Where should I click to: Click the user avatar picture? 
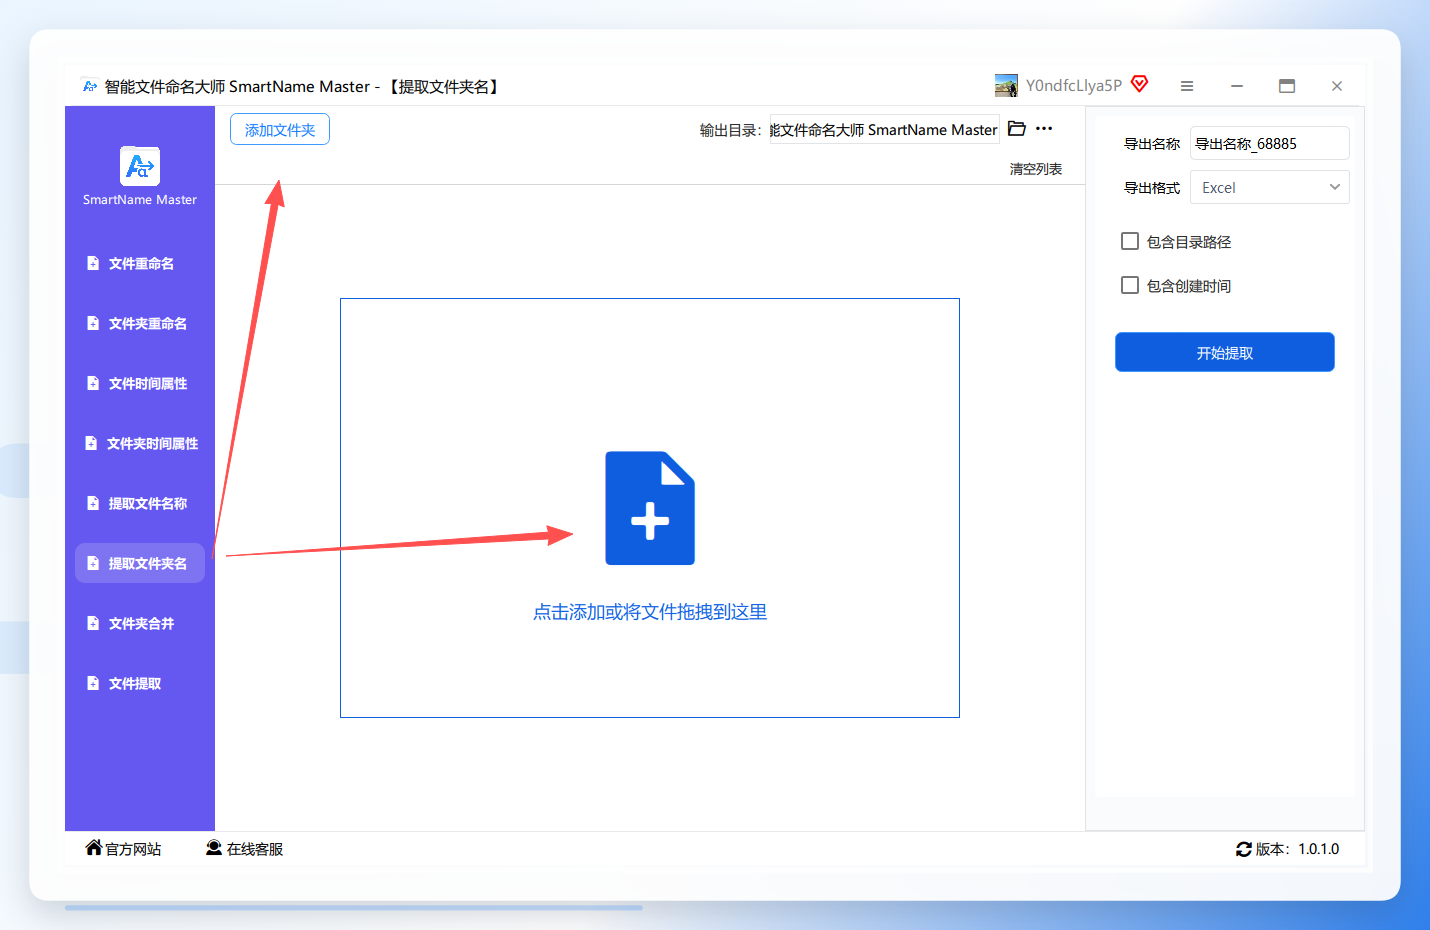tap(1006, 85)
